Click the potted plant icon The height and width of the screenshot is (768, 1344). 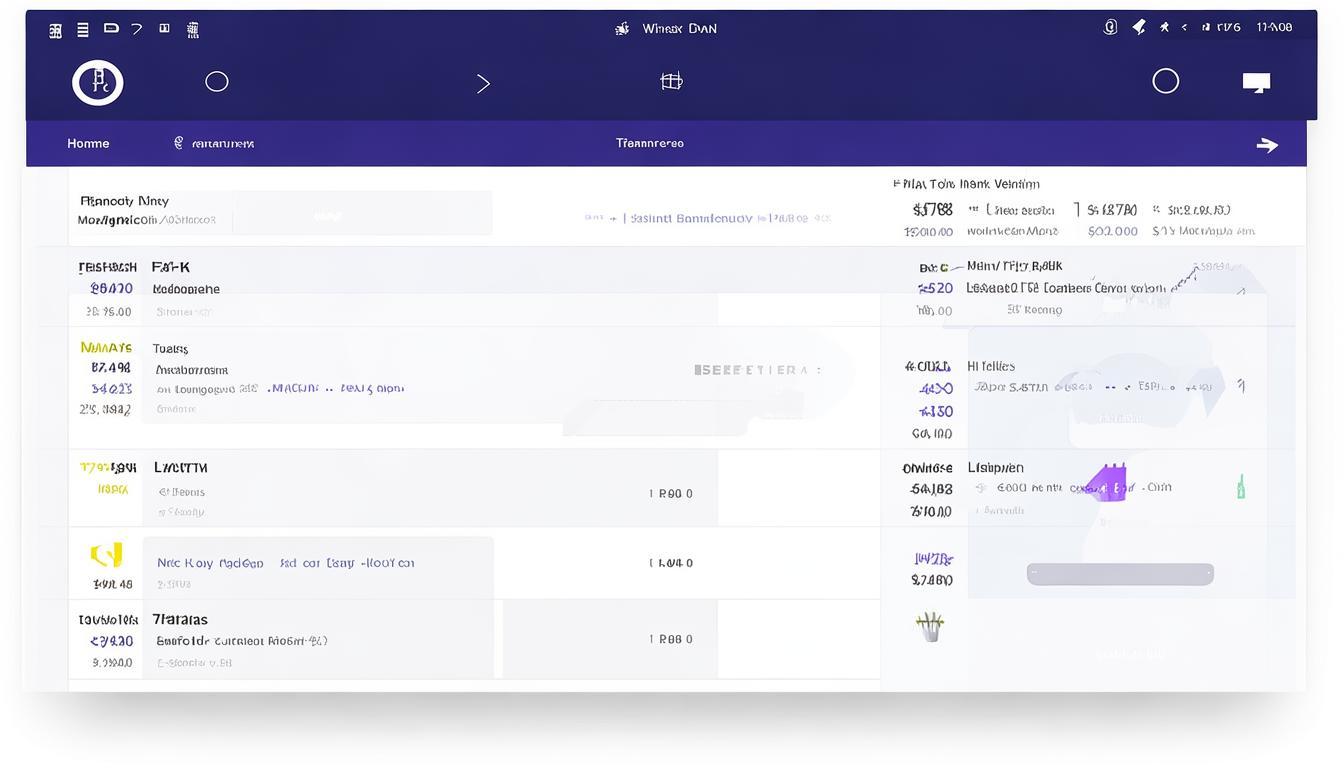click(930, 627)
